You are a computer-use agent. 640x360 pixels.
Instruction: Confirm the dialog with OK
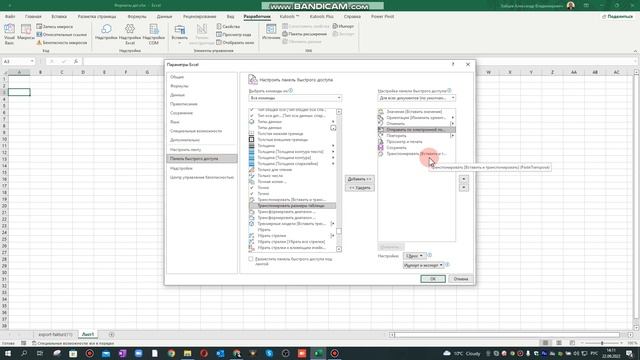coord(433,279)
